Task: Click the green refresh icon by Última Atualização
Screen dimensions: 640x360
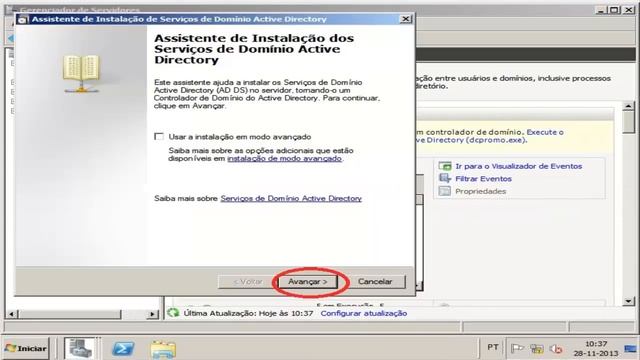Action: click(173, 313)
